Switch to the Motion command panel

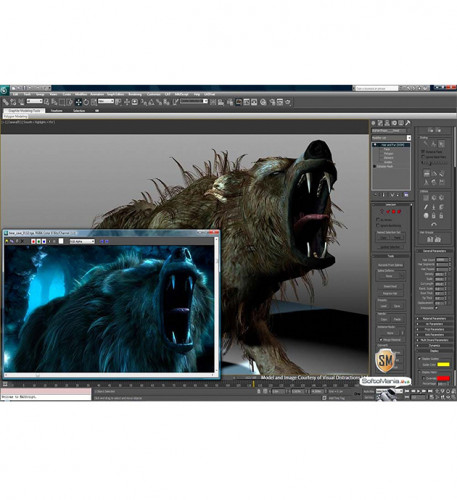(x=394, y=123)
